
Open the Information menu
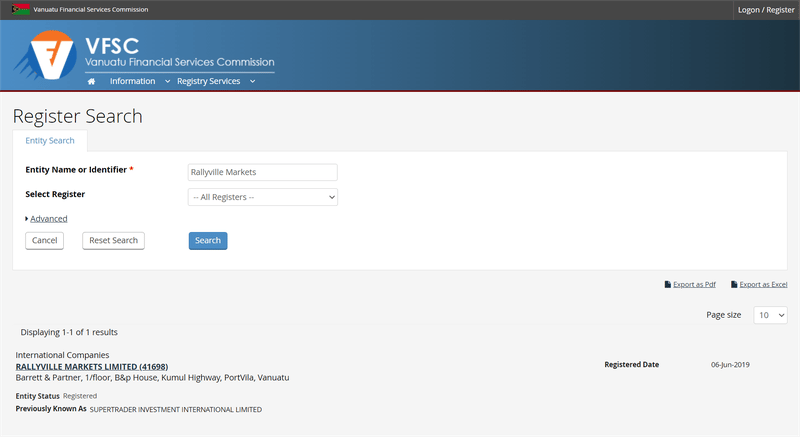[132, 81]
